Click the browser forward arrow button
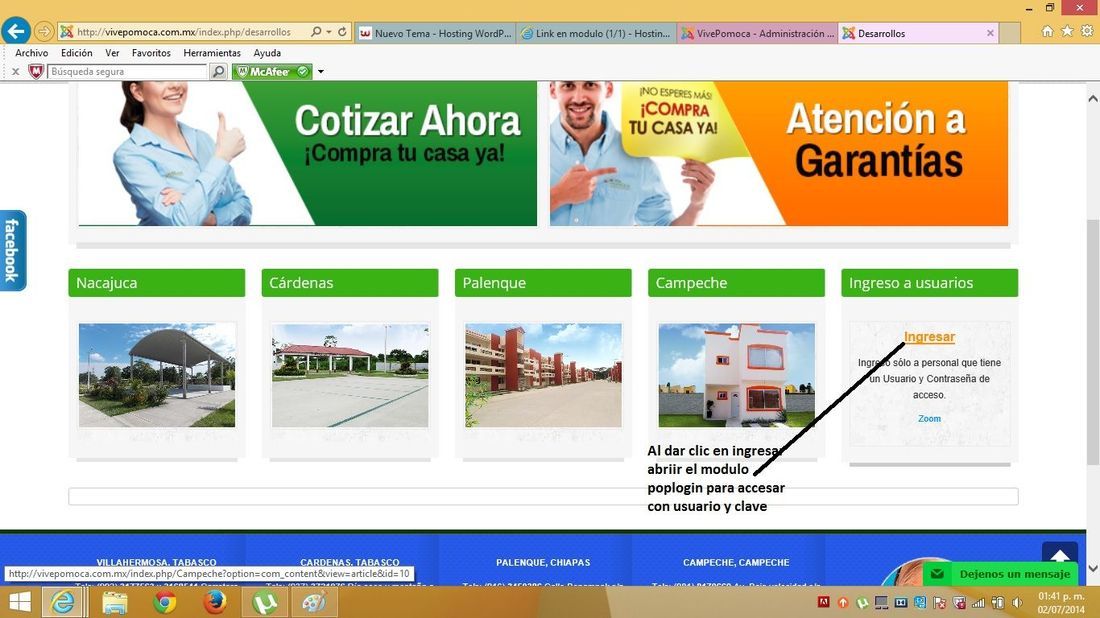This screenshot has width=1100, height=618. (x=43, y=32)
